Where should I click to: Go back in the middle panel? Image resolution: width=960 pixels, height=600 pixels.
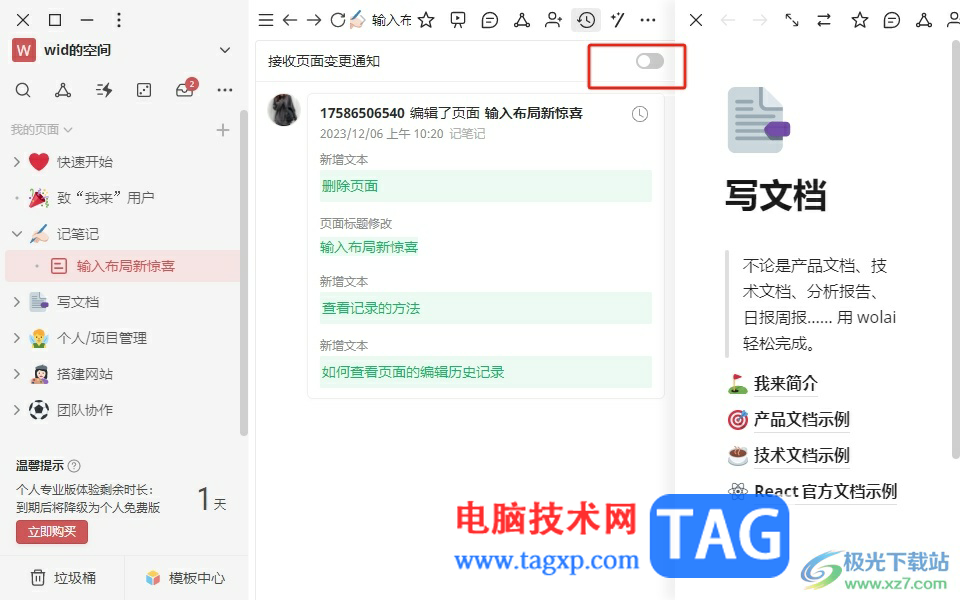[x=290, y=20]
